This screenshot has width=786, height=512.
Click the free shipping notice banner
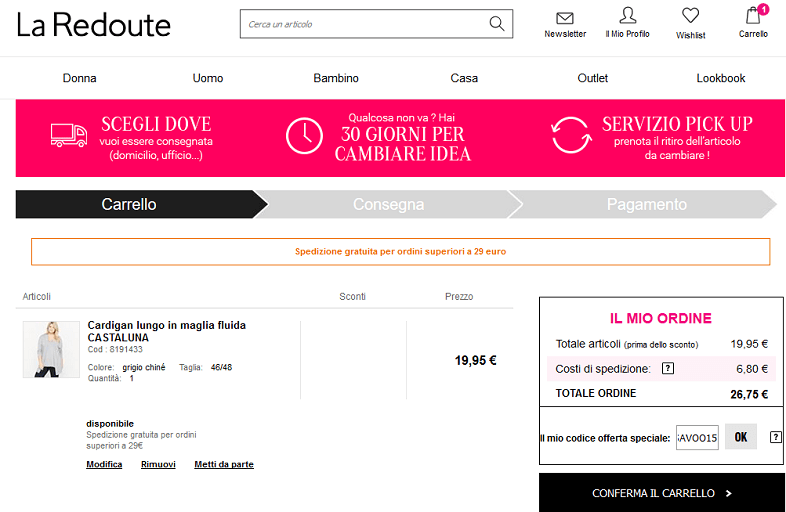[401, 251]
